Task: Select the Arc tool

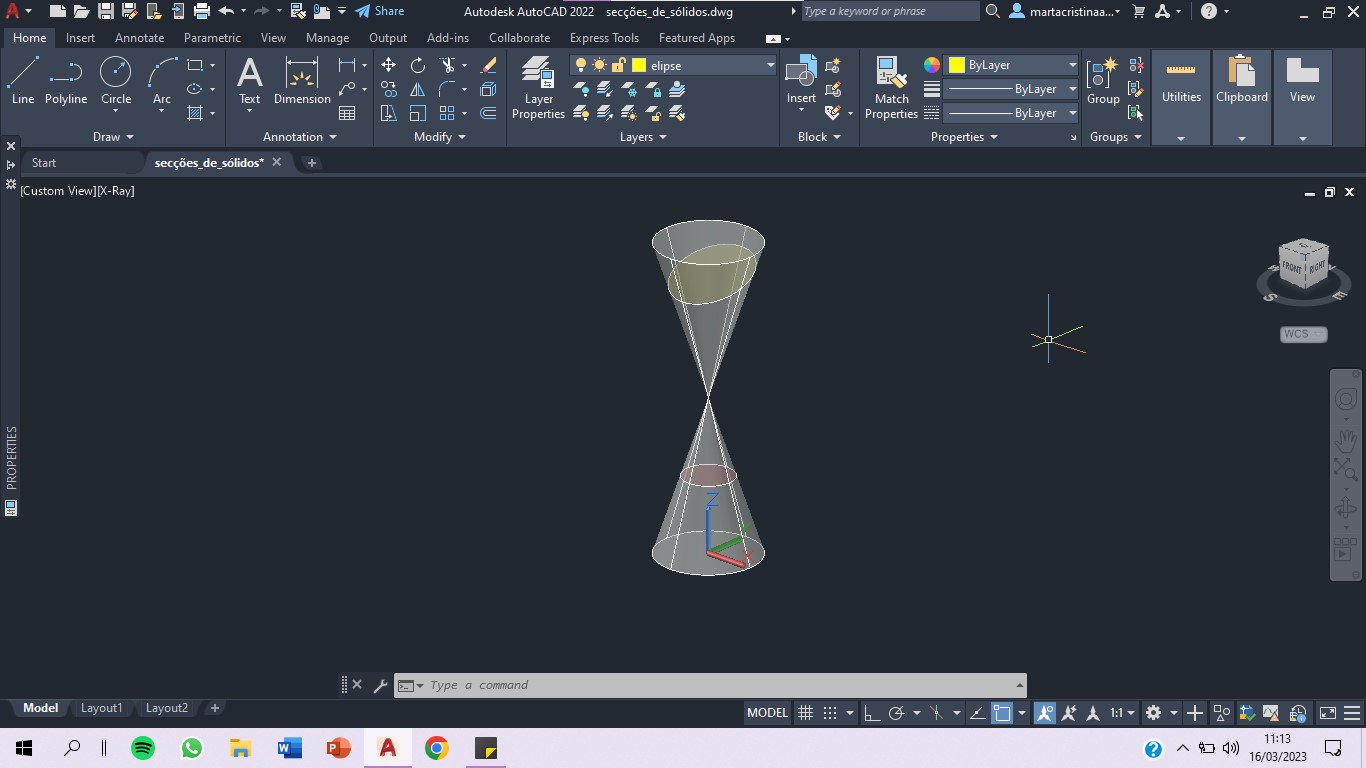Action: coord(162,80)
